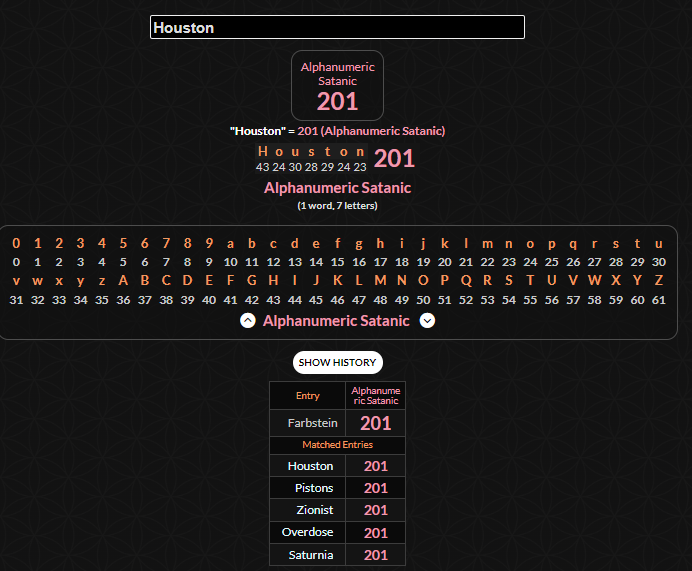The image size is (692, 571).
Task: Select the Saturnia matched entry
Action: (311, 555)
